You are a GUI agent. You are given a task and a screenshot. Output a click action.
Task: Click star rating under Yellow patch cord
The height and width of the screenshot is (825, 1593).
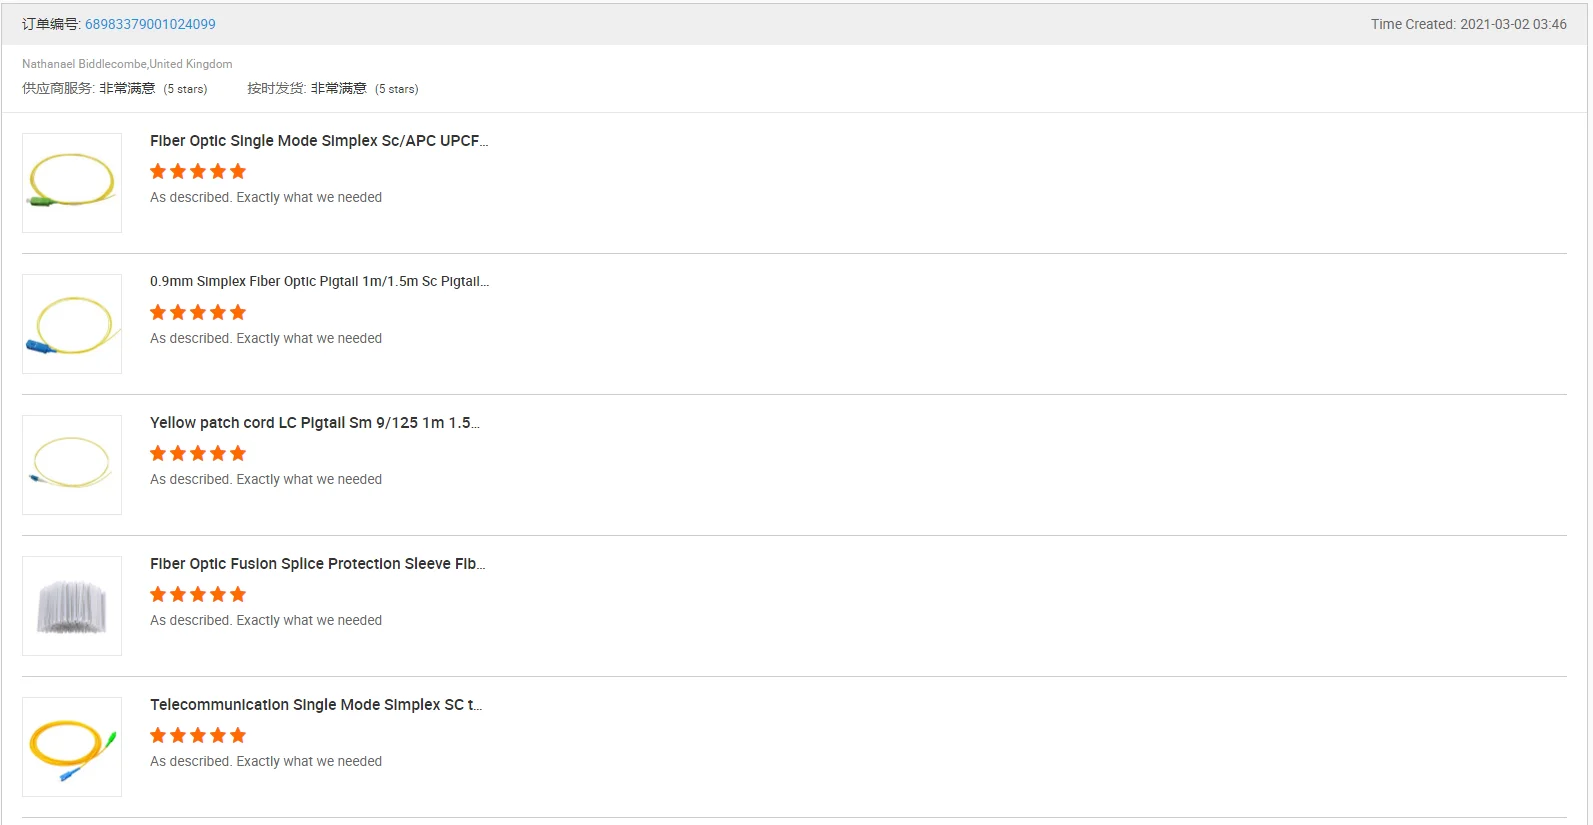[198, 453]
